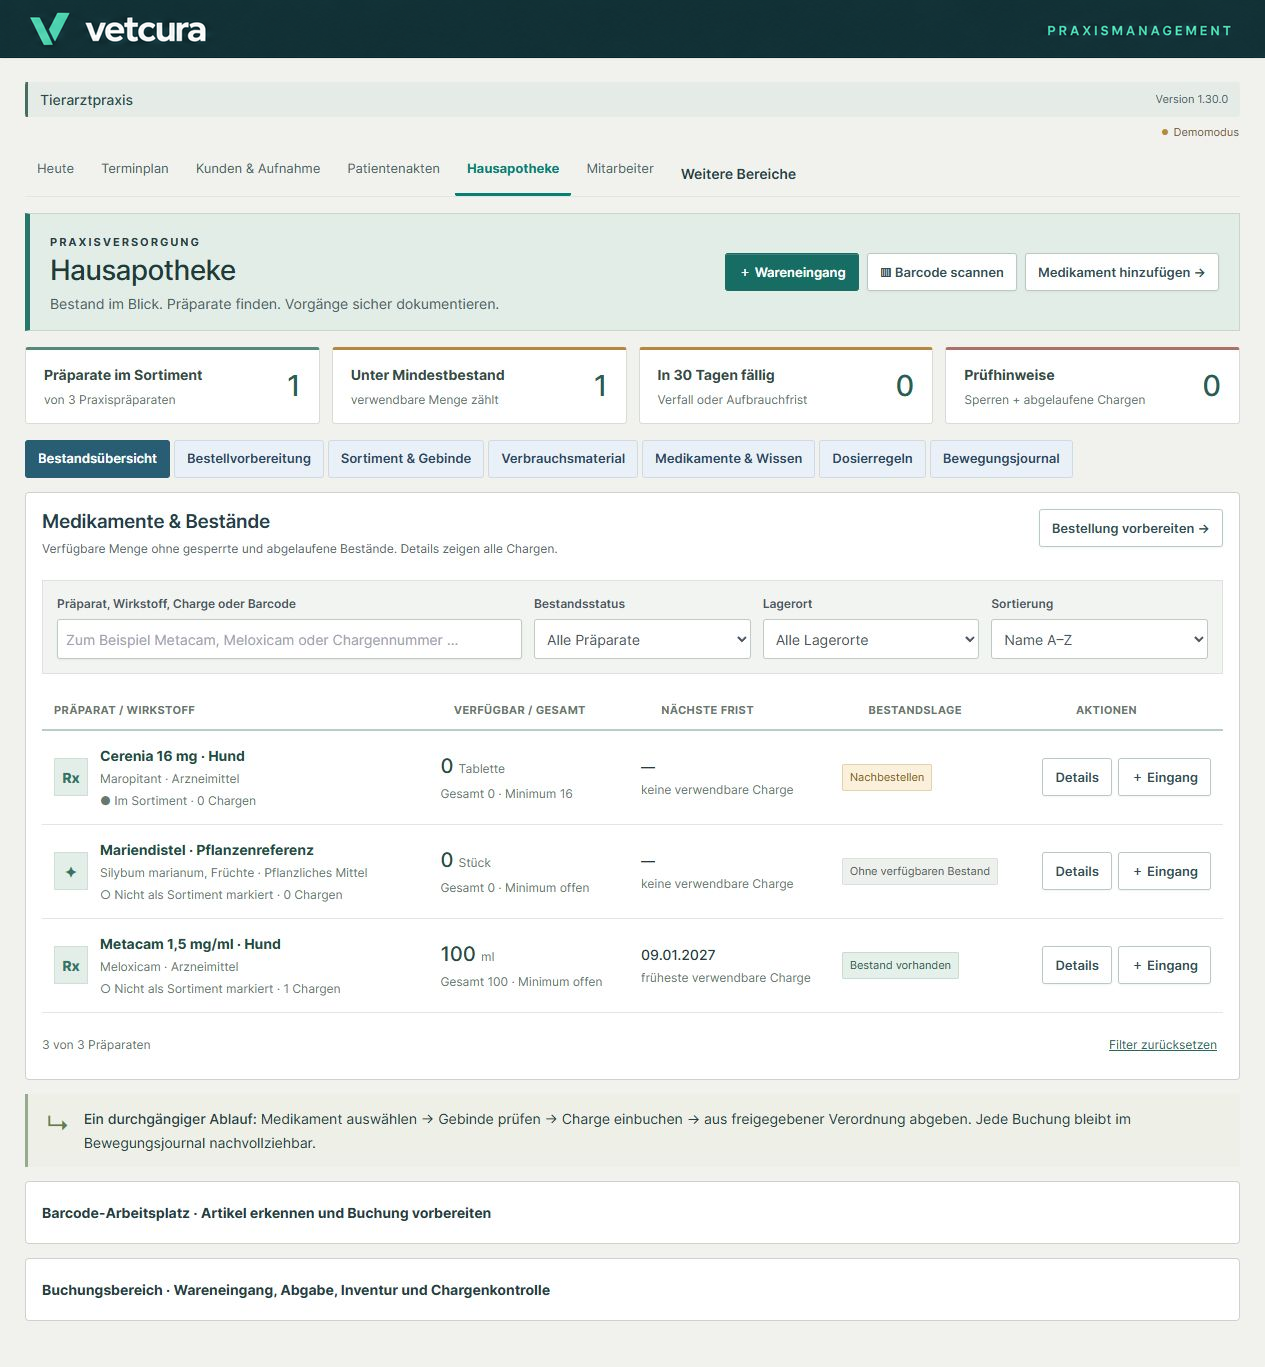Click the Filter zurücksetzen link

[1163, 1045]
